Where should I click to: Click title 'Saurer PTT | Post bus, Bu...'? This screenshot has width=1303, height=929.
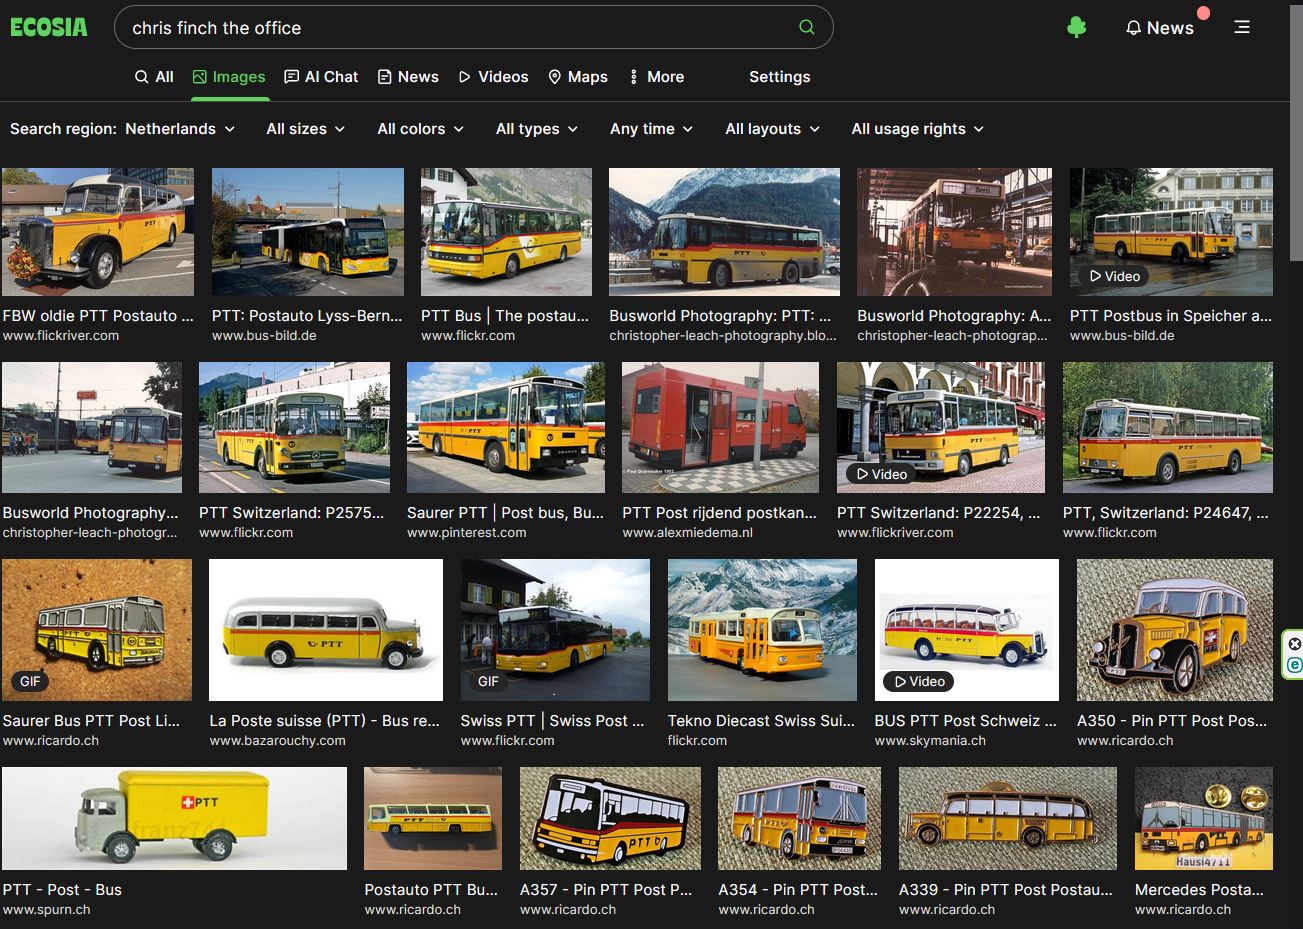(x=506, y=512)
